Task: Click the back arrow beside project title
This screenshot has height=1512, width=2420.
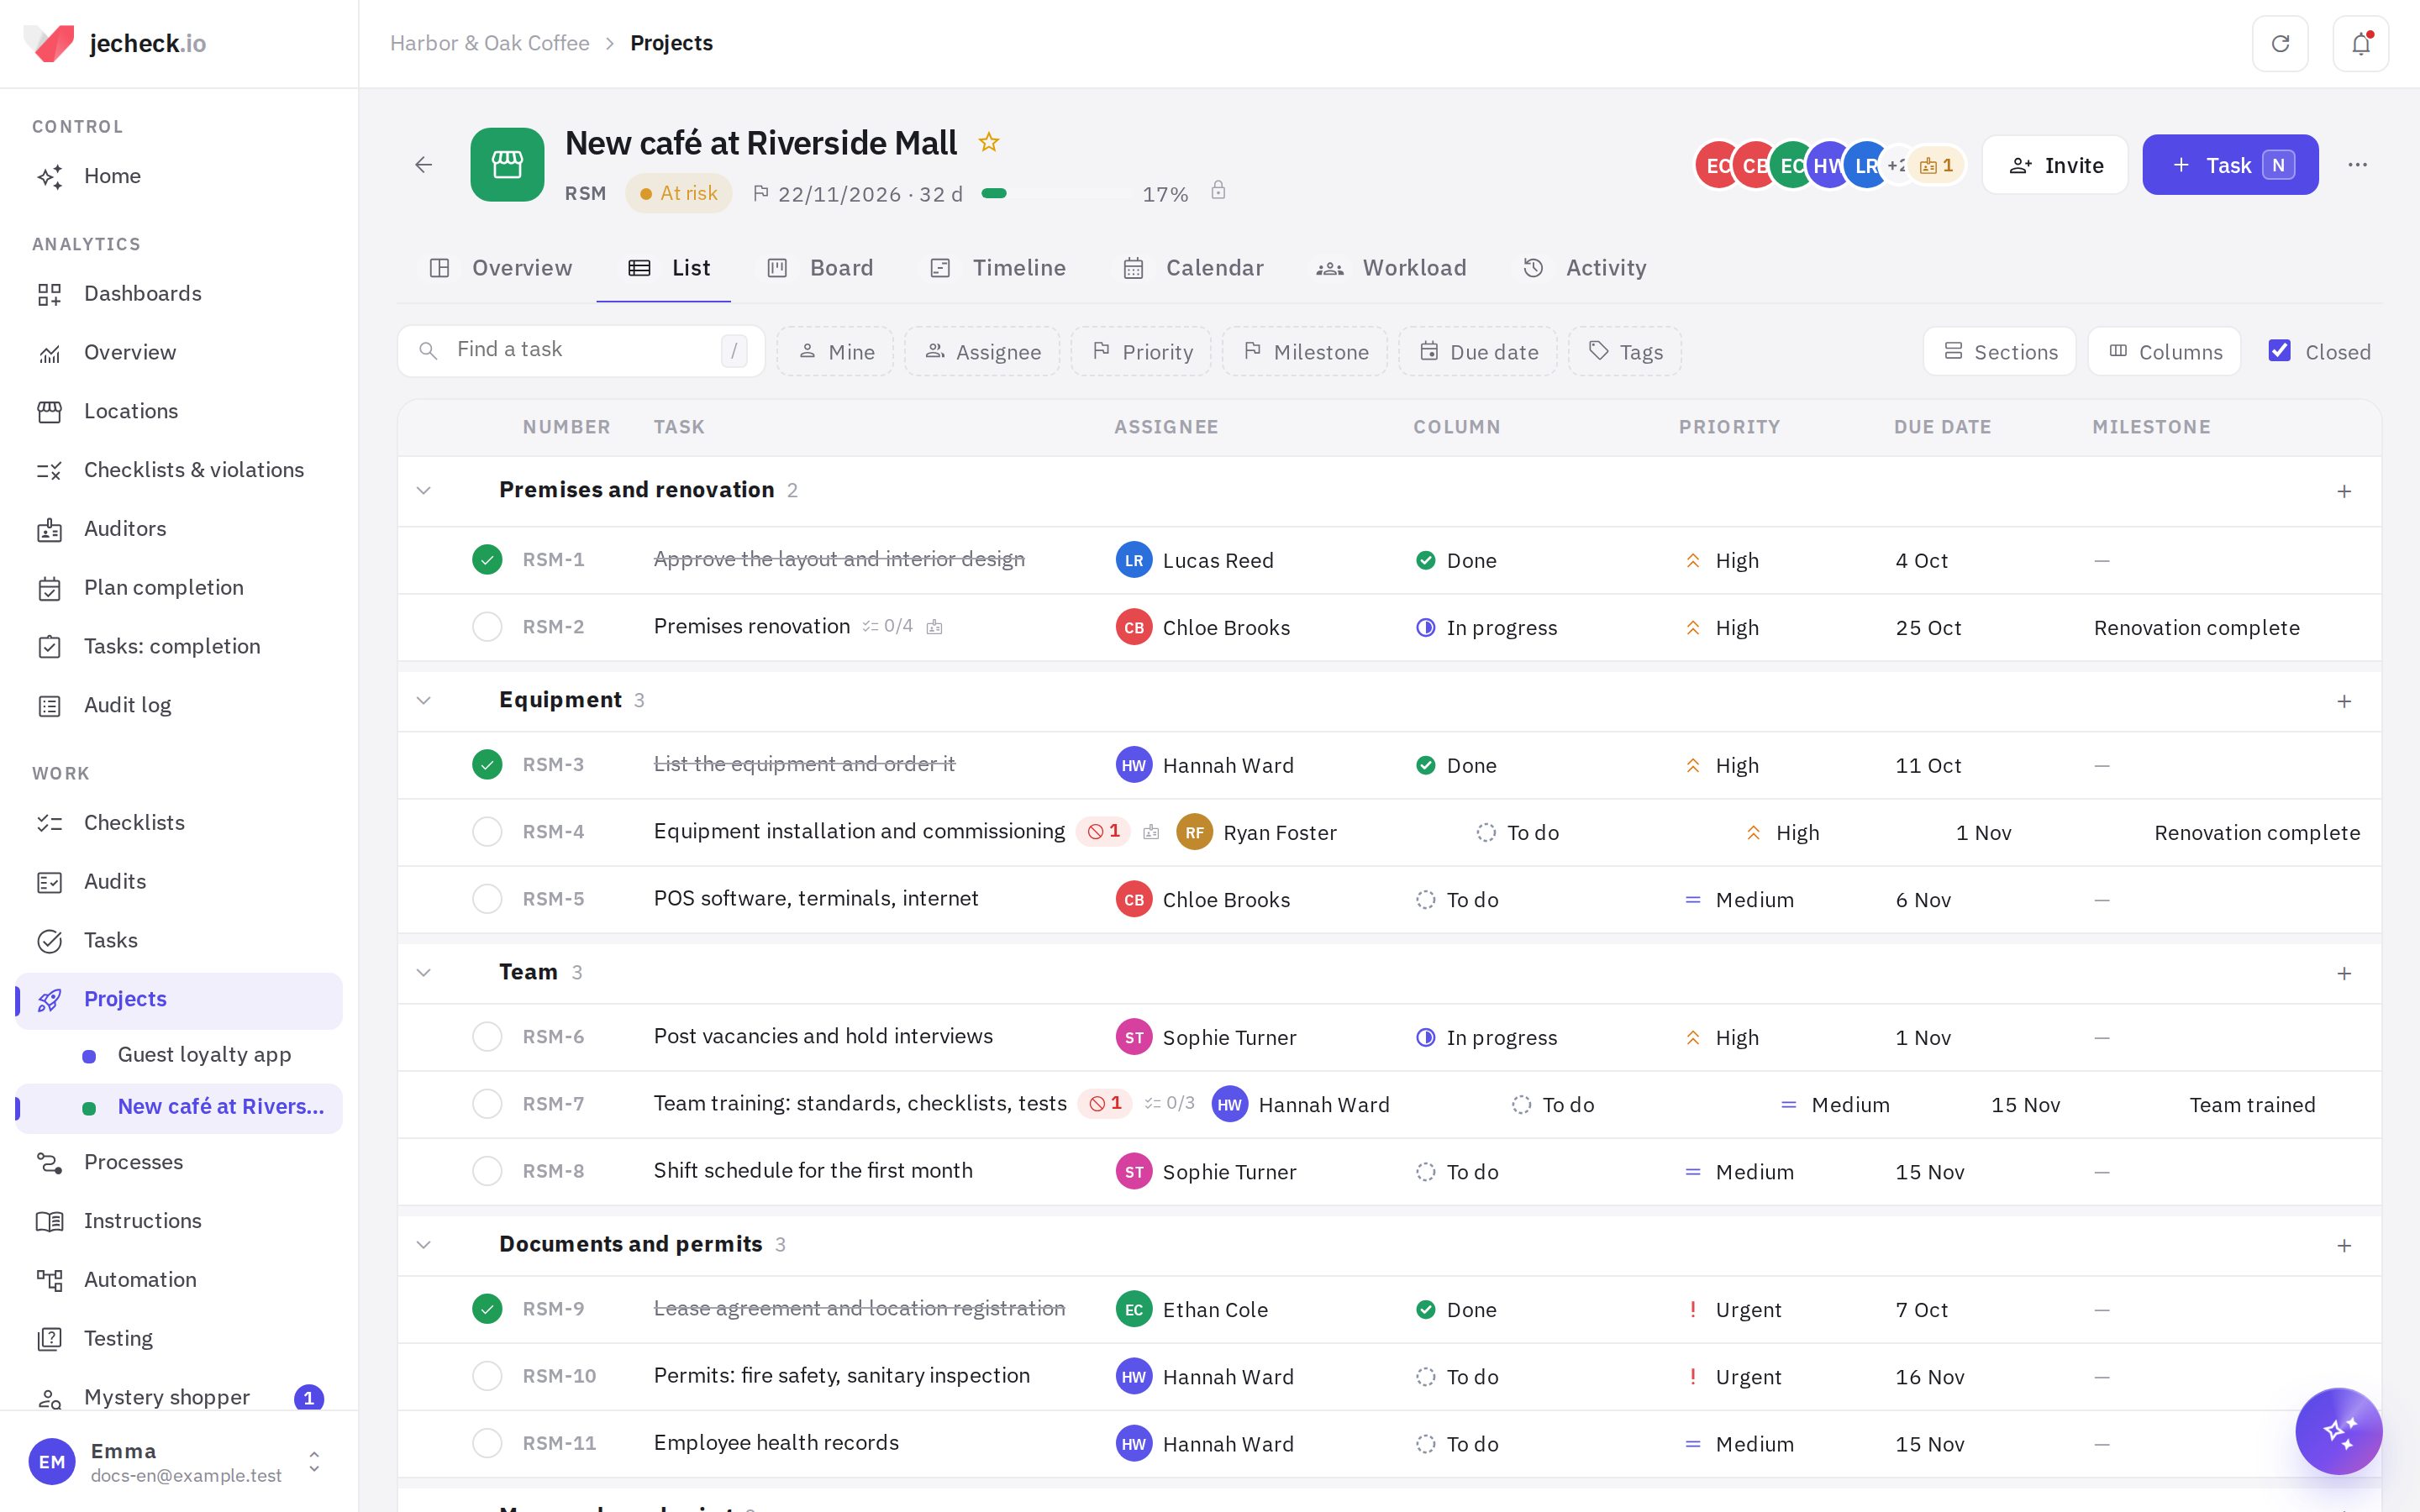Action: point(424,165)
